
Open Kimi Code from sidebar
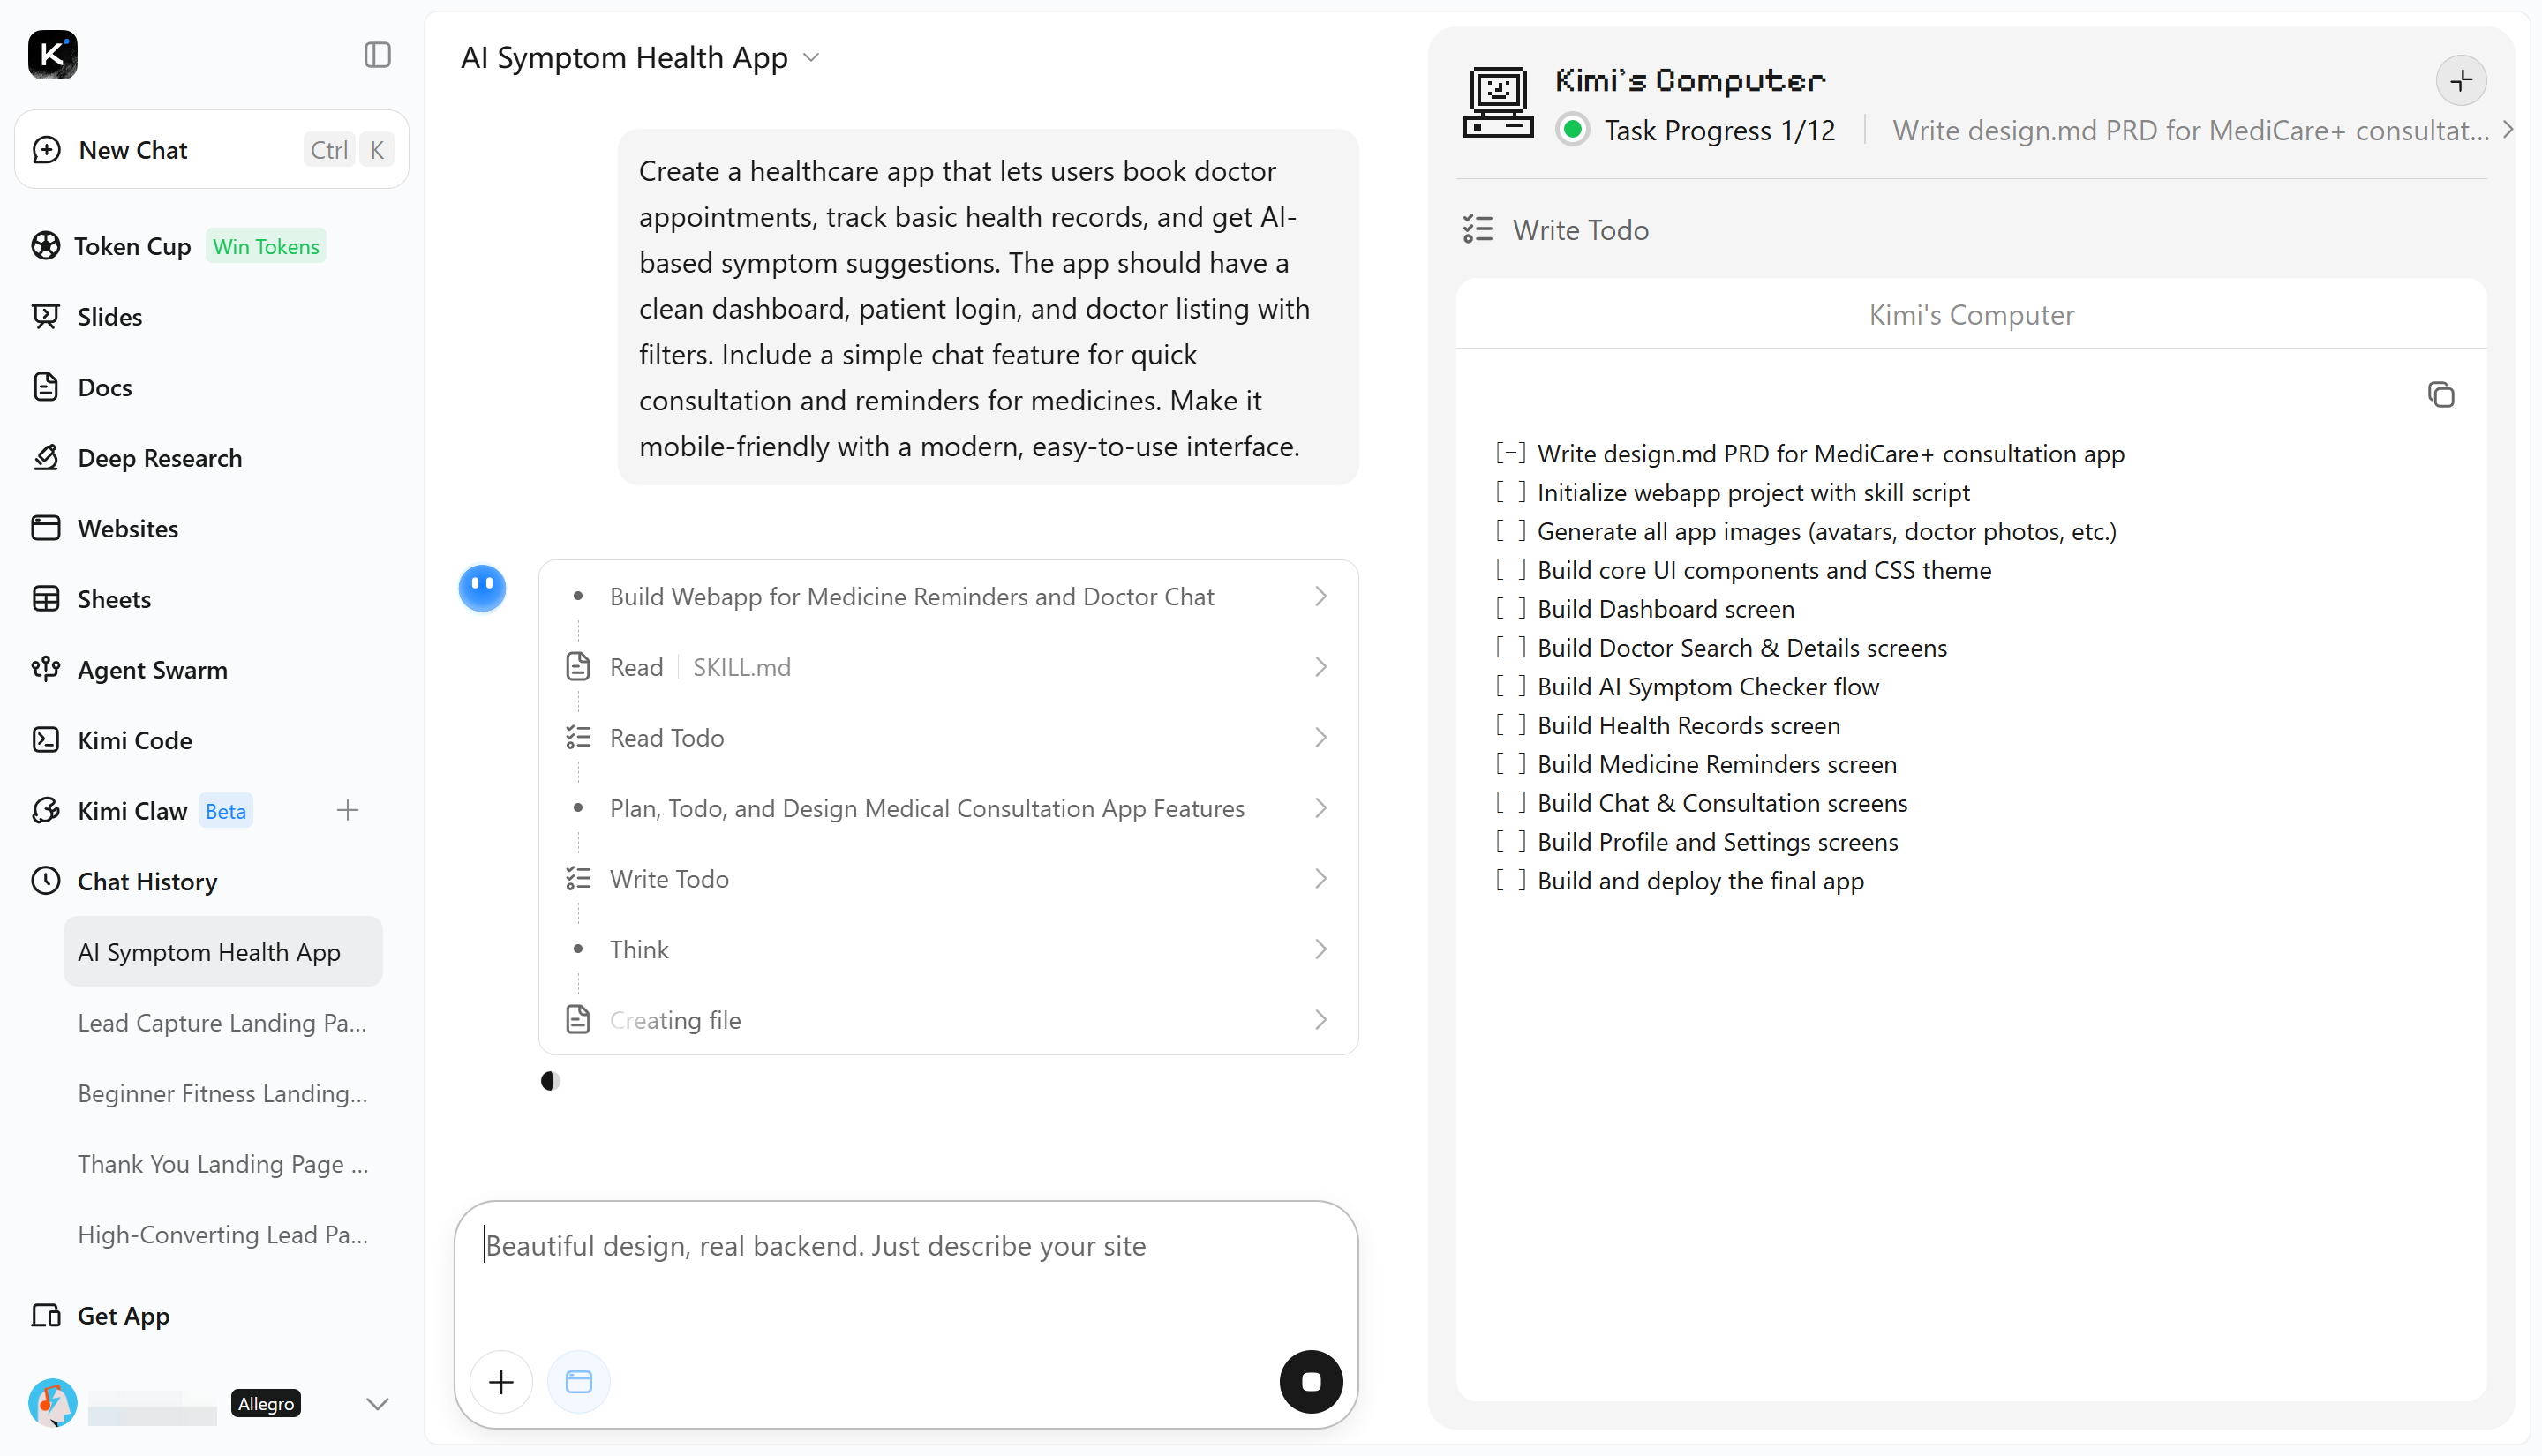(x=135, y=740)
